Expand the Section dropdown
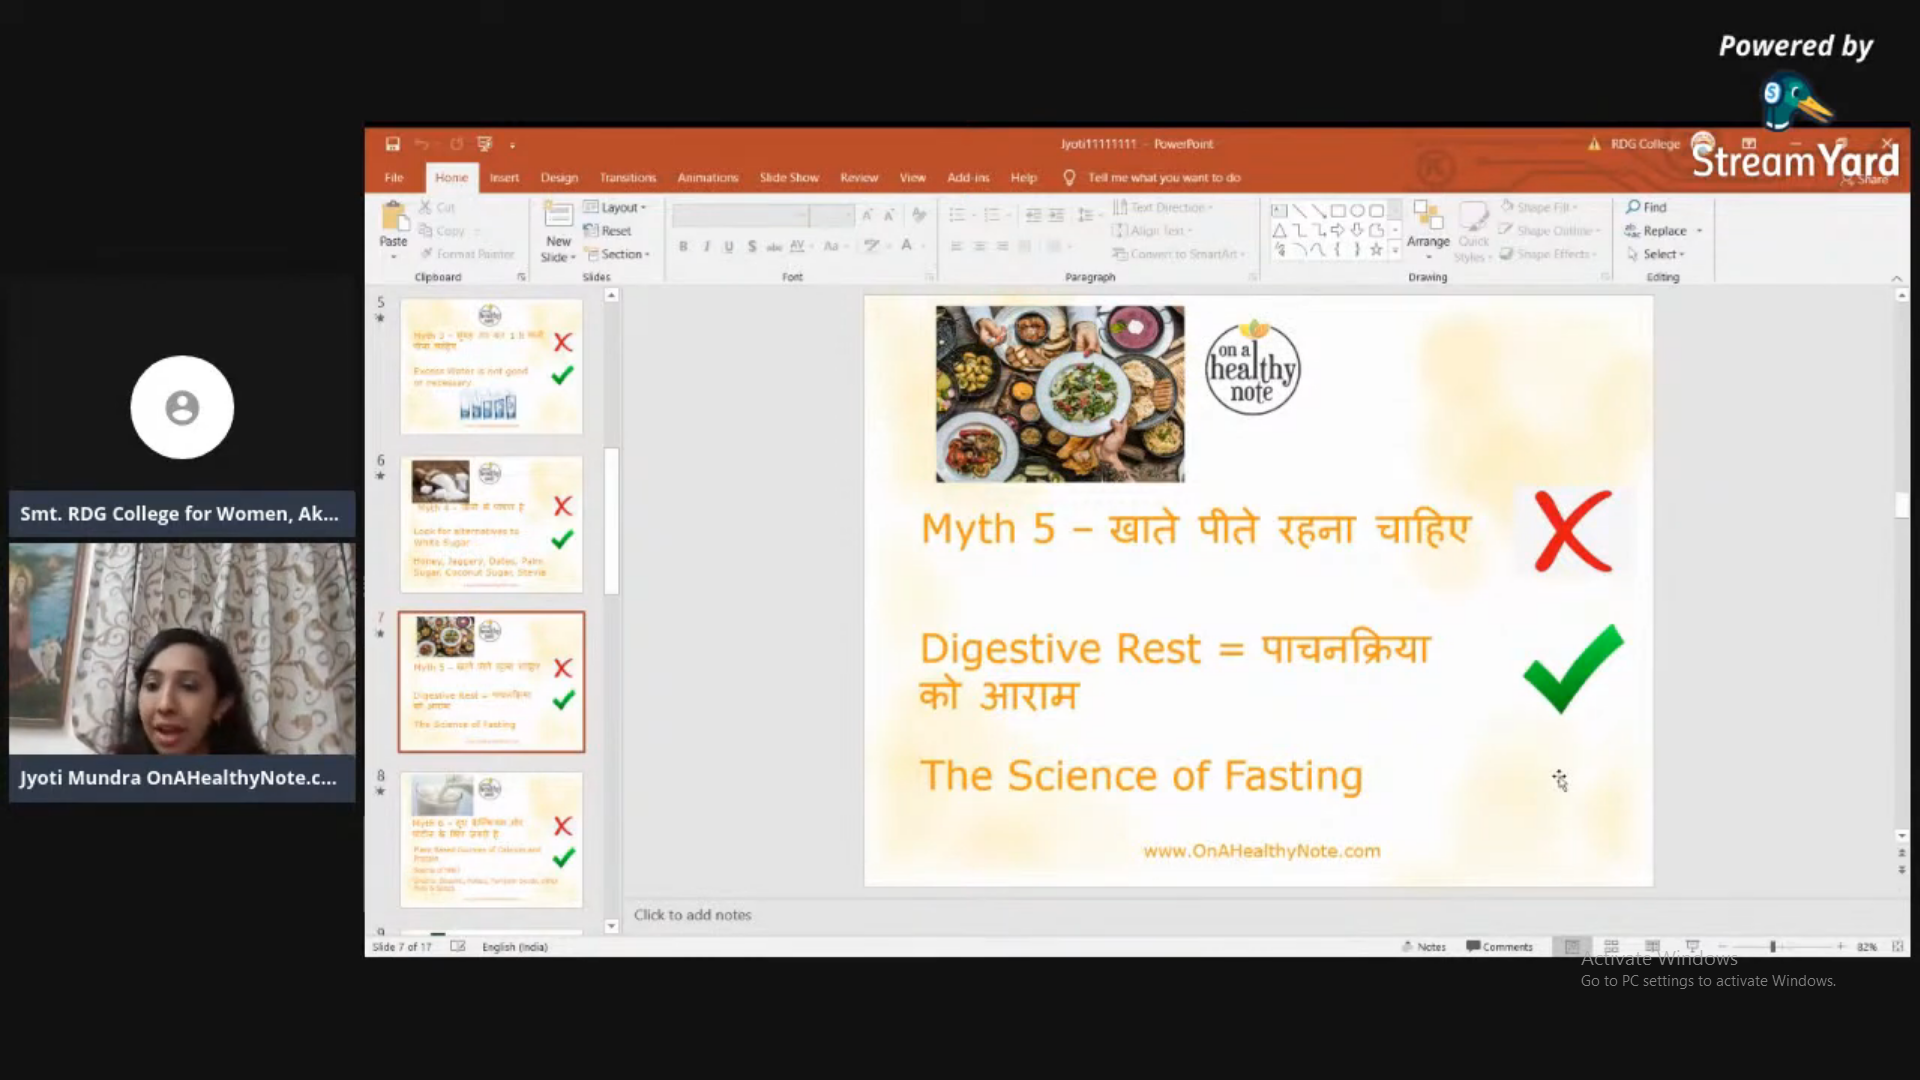Image resolution: width=1920 pixels, height=1080 pixels. 620,254
